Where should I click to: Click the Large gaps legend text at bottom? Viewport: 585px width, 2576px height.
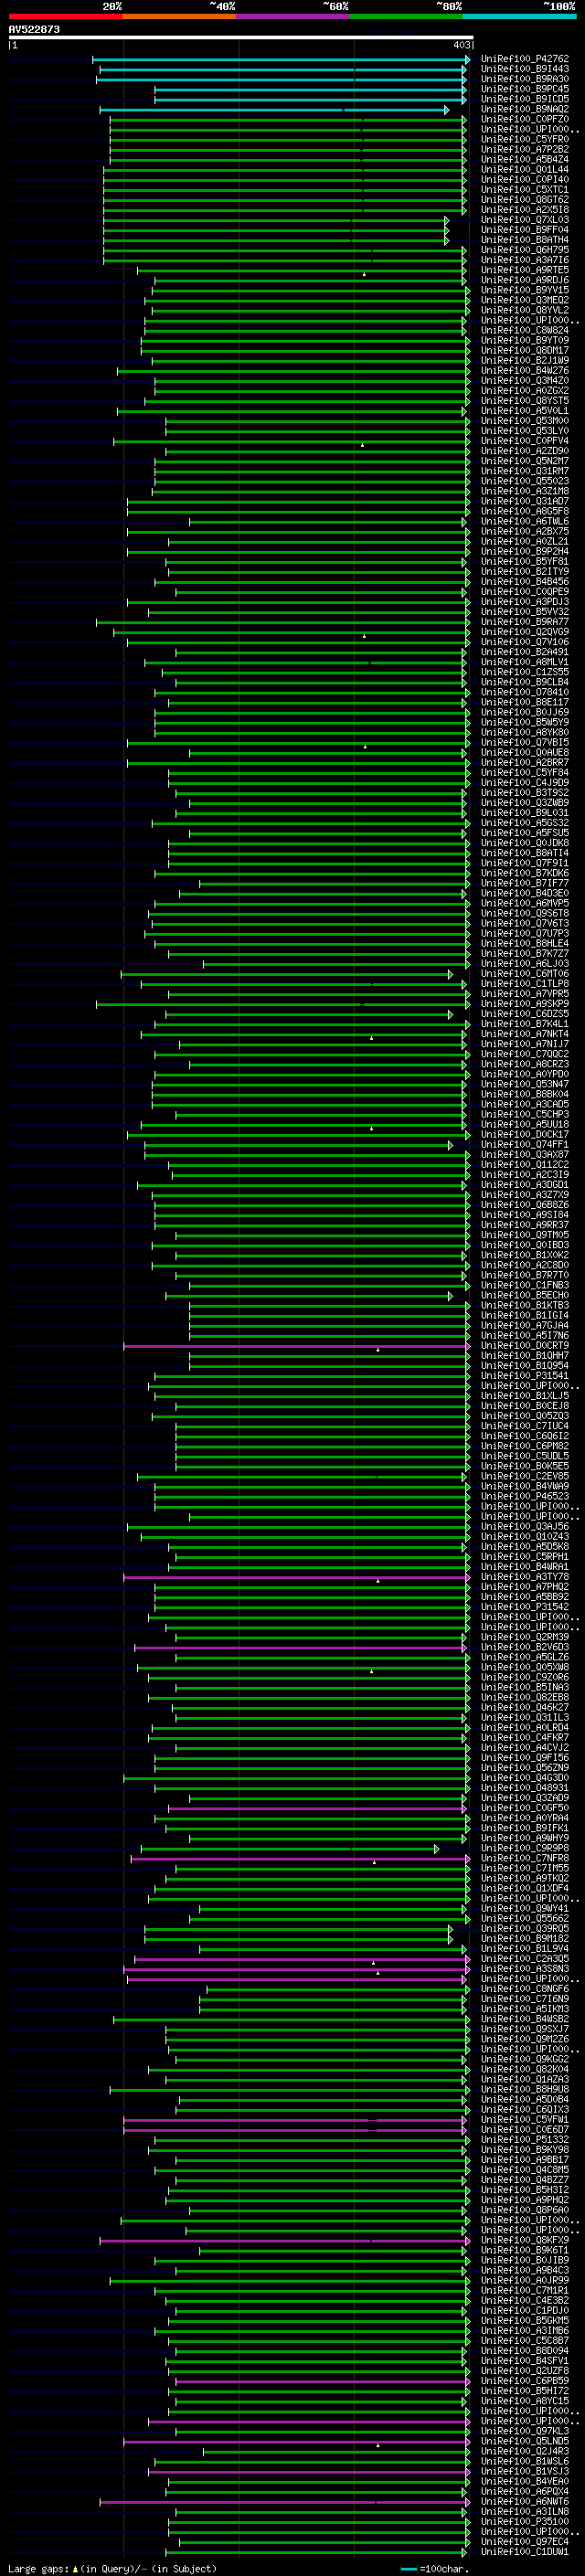point(111,2568)
